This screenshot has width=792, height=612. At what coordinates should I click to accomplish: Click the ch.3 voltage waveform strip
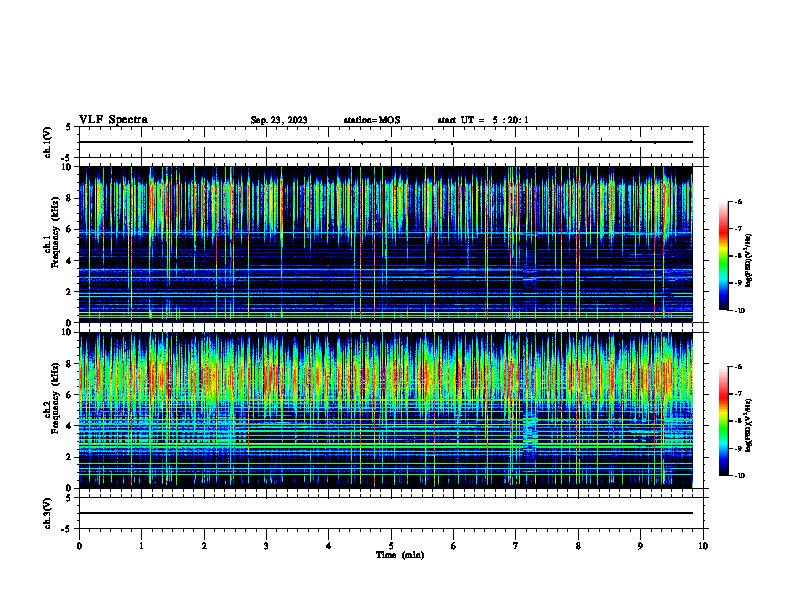[391, 513]
